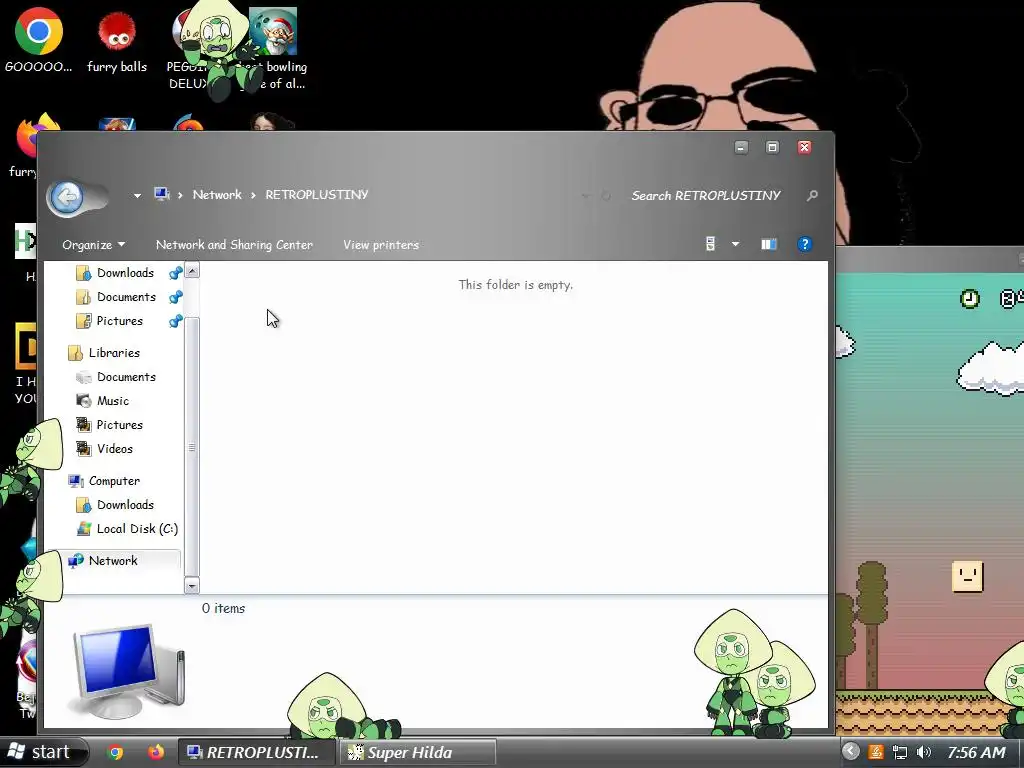Click smiley face block in Super Hilda
Screen dimensions: 1024x768
click(x=967, y=576)
